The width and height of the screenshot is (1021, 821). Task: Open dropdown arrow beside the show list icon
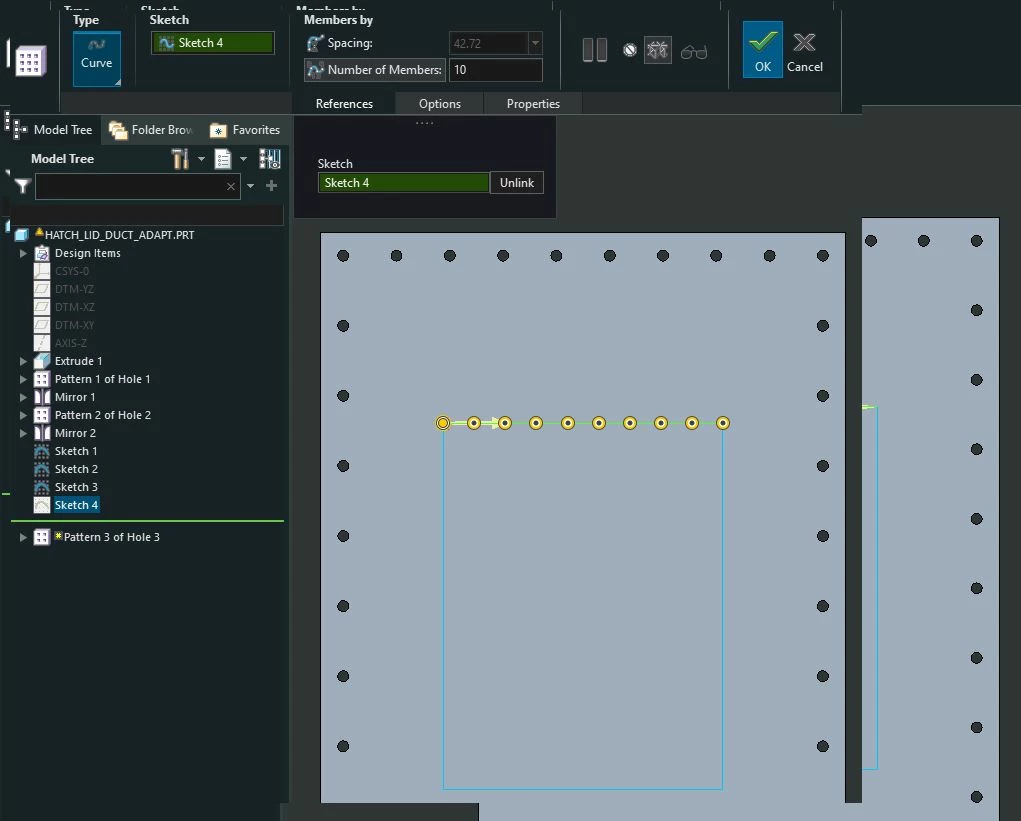pos(244,159)
